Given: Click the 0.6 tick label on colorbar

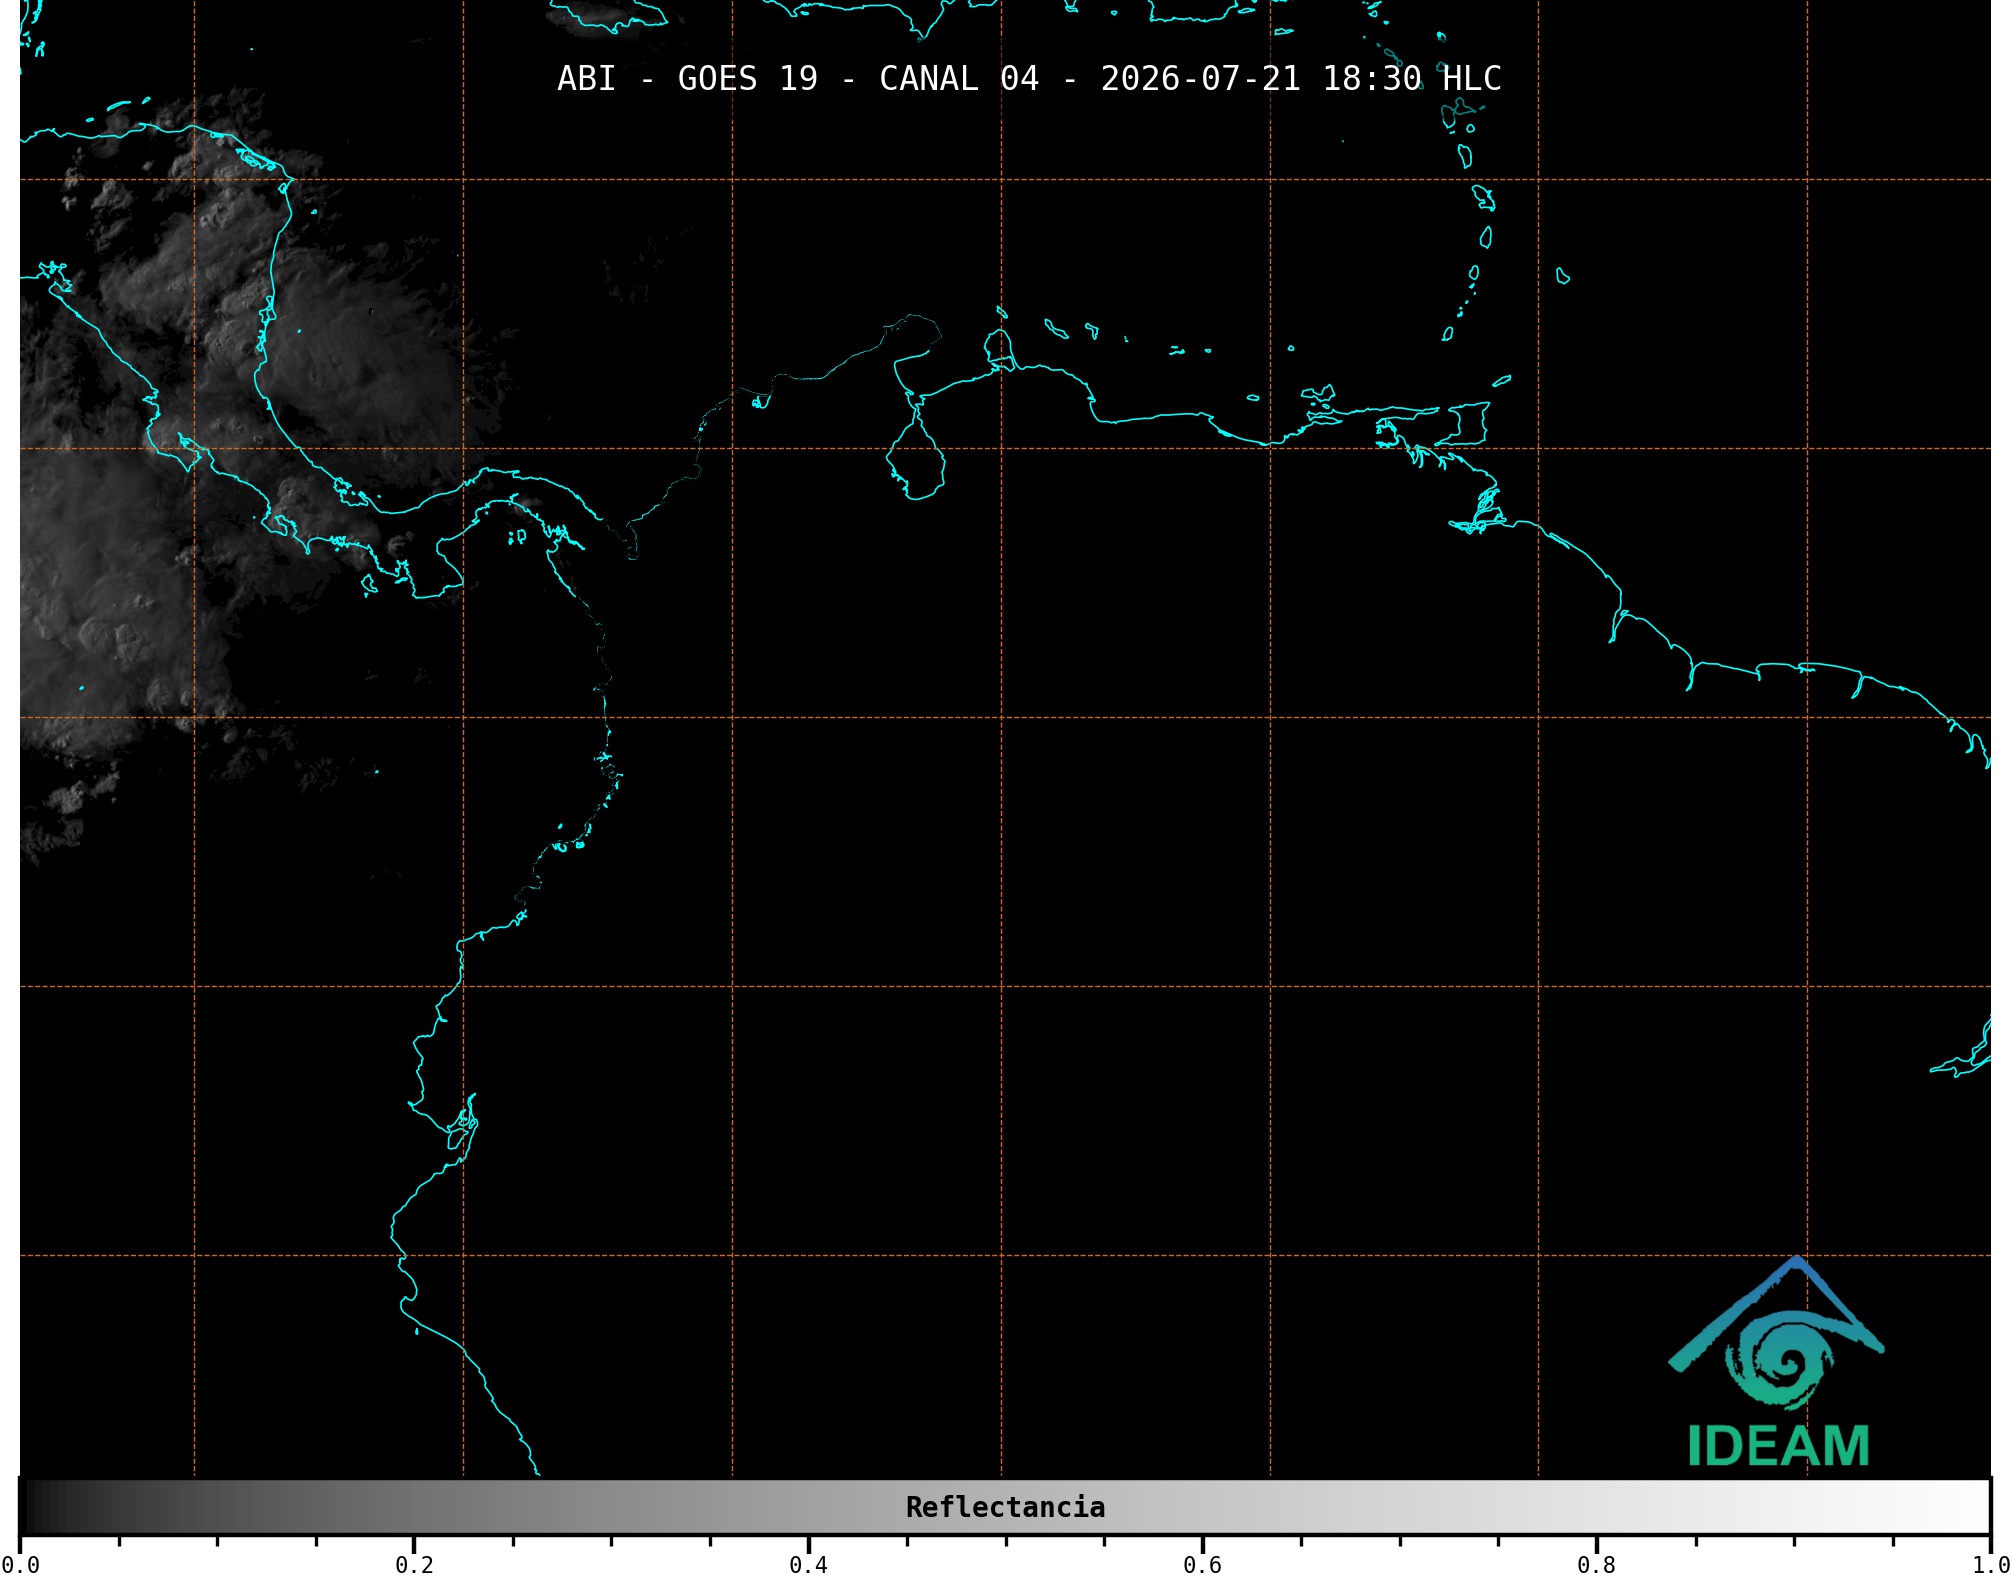Looking at the screenshot, I should (1202, 1565).
